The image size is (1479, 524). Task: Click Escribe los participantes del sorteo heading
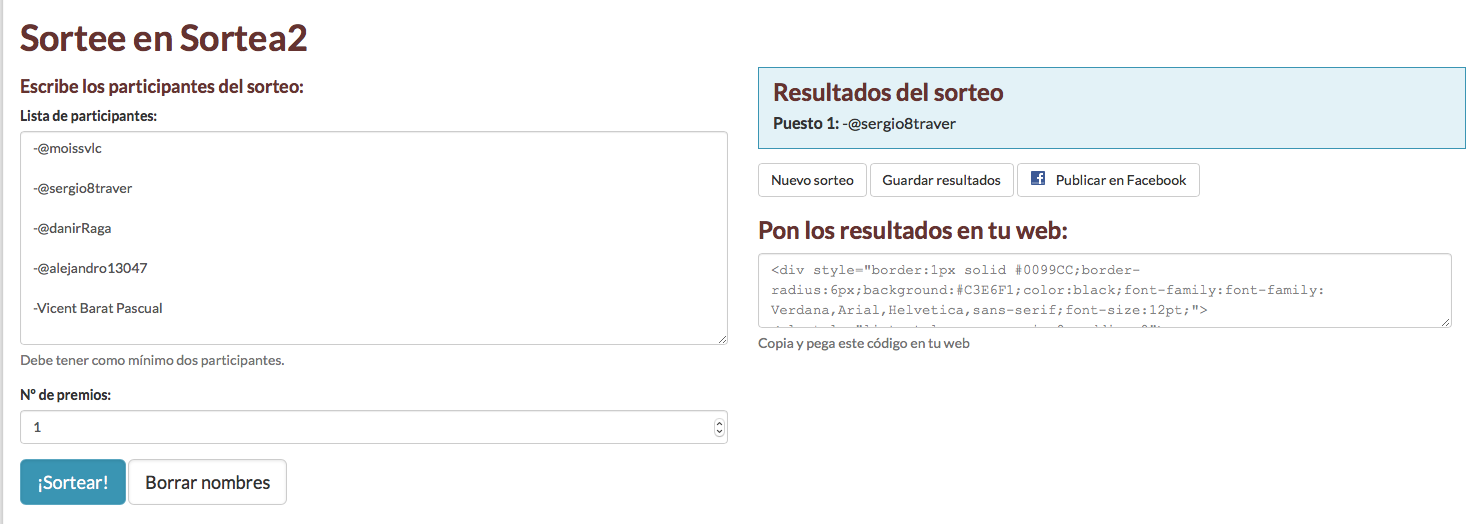pos(161,86)
